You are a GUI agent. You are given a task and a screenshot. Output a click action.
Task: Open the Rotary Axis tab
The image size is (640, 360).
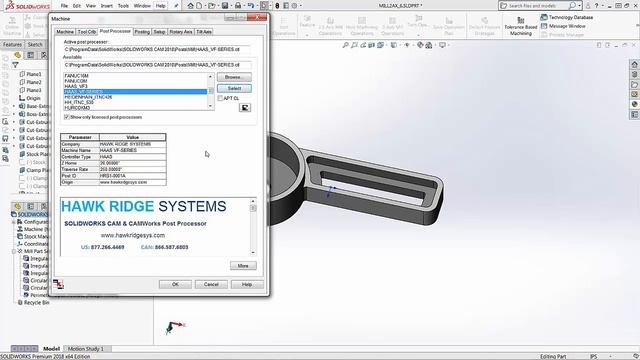[181, 31]
